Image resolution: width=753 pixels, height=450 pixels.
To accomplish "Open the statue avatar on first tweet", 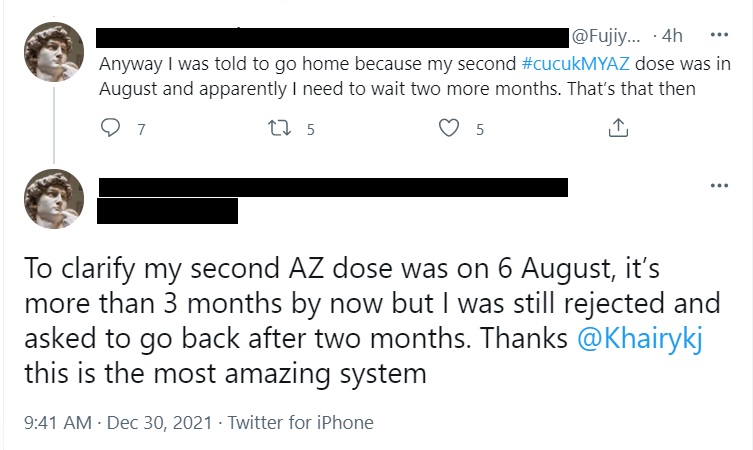I will click(x=53, y=51).
